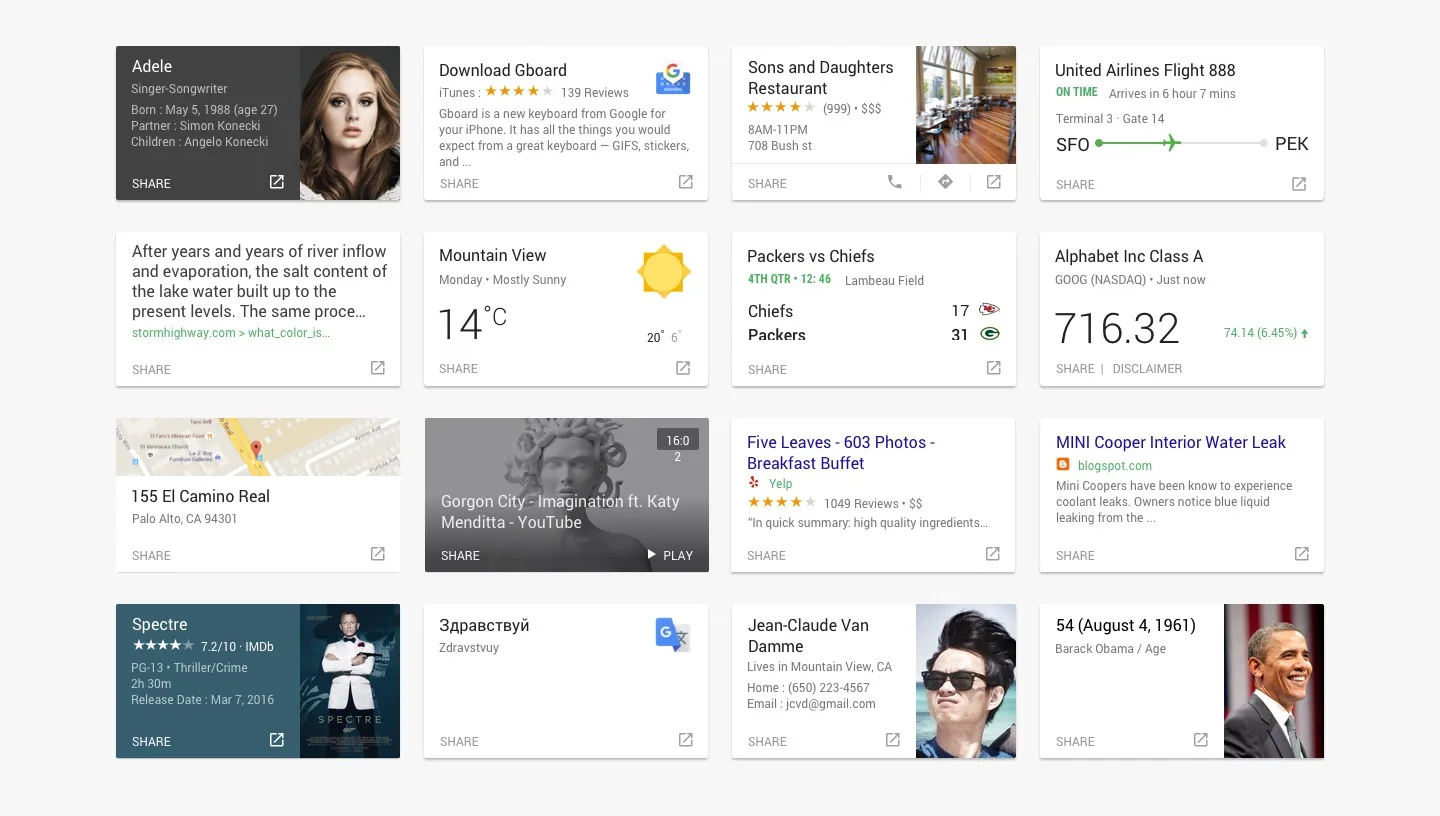
Task: Open Barack Obama age card externally
Action: pyautogui.click(x=1201, y=740)
